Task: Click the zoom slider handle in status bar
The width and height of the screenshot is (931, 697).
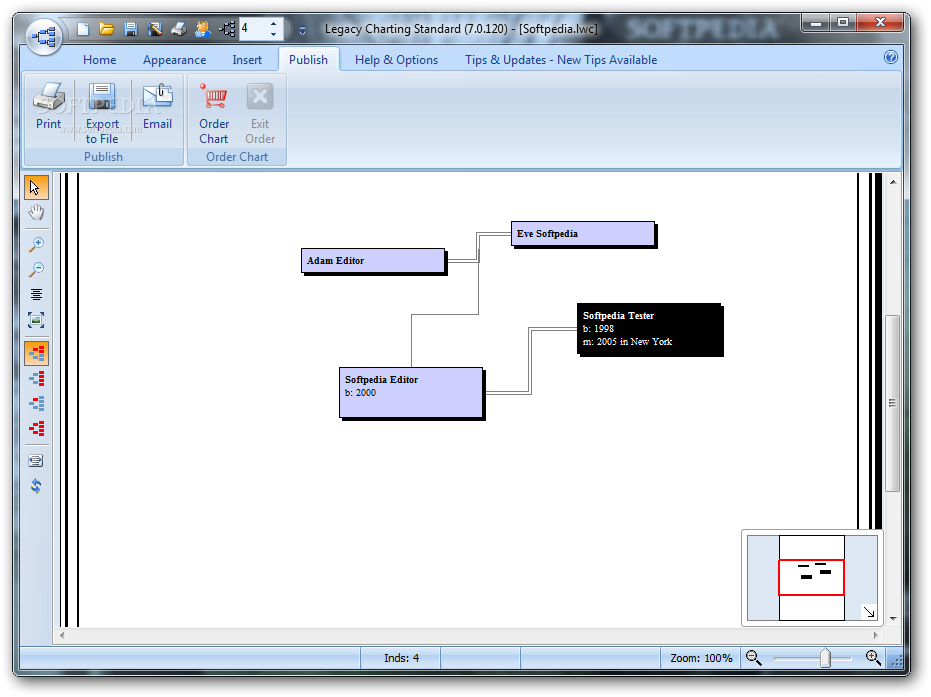Action: pyautogui.click(x=825, y=658)
